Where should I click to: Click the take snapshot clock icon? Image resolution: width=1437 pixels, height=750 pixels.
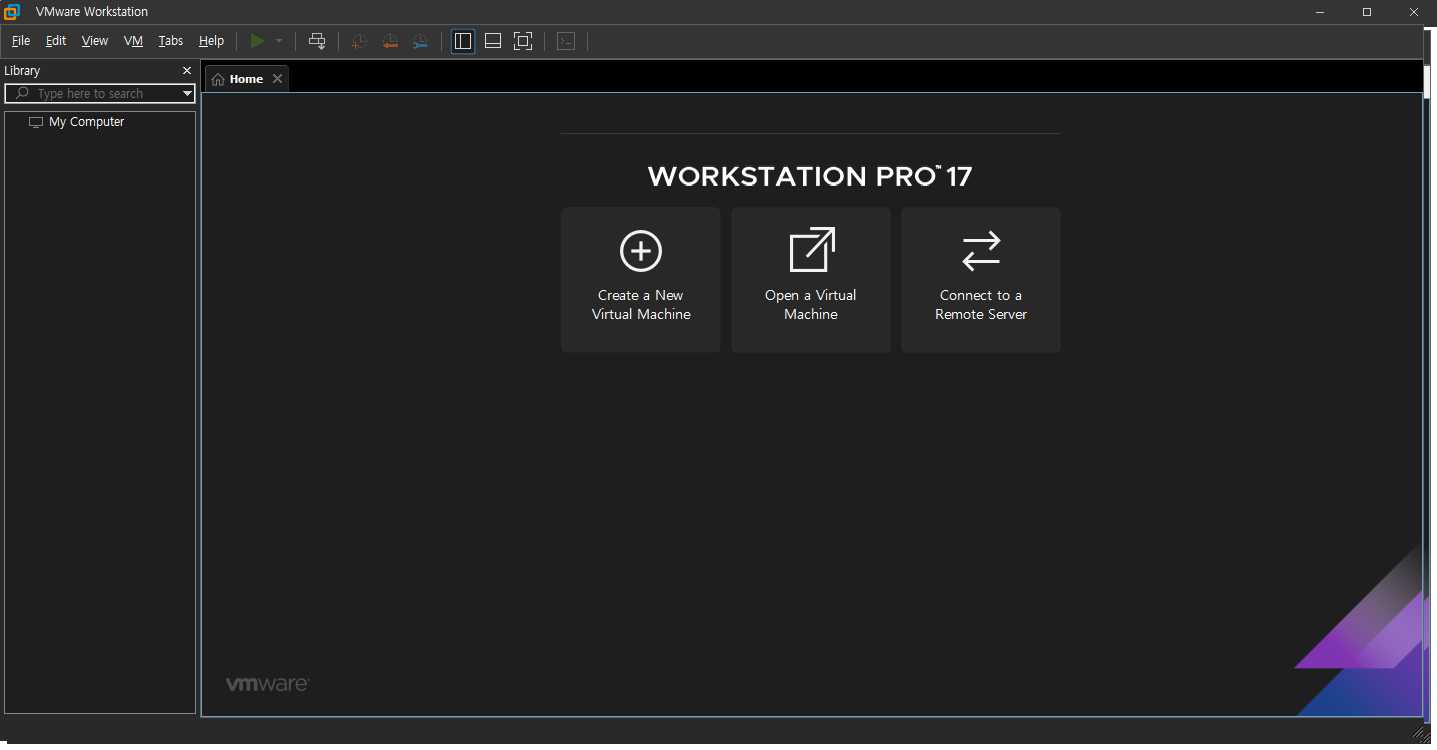pyautogui.click(x=359, y=41)
